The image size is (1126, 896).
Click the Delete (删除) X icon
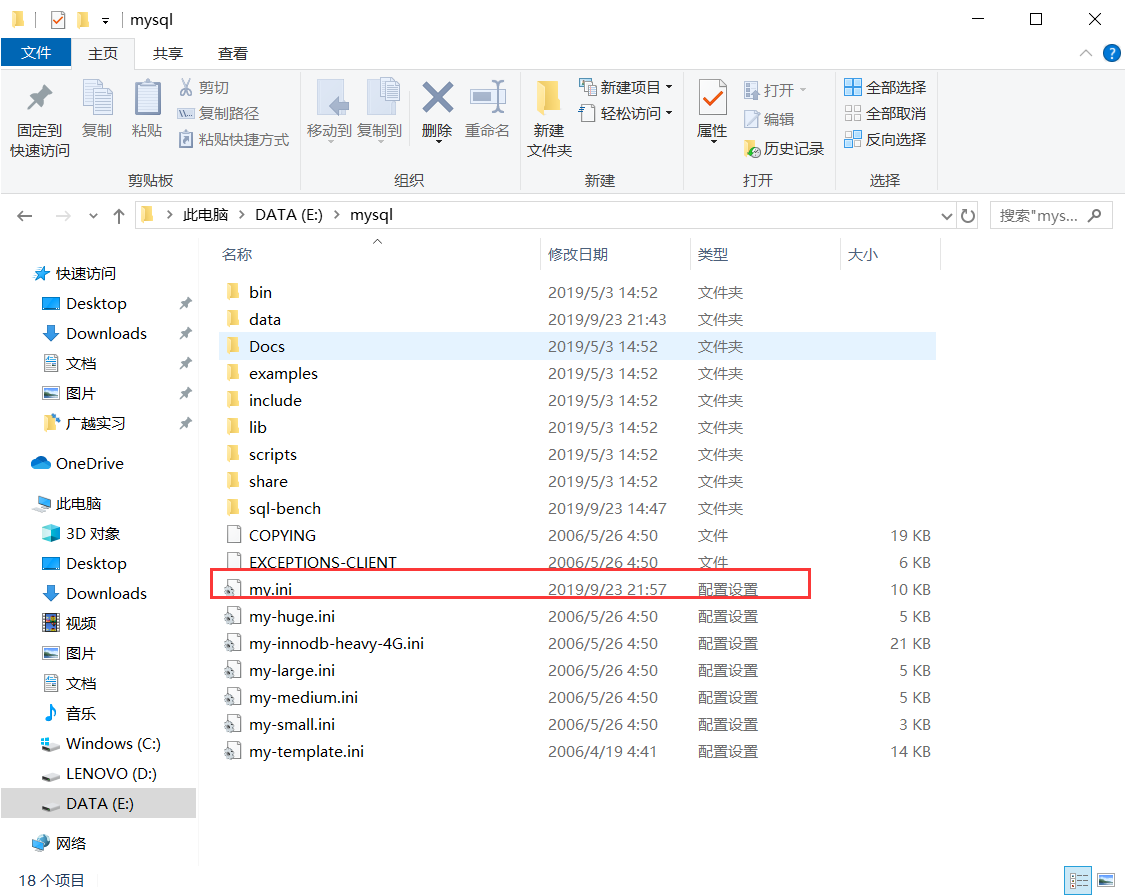[x=437, y=98]
